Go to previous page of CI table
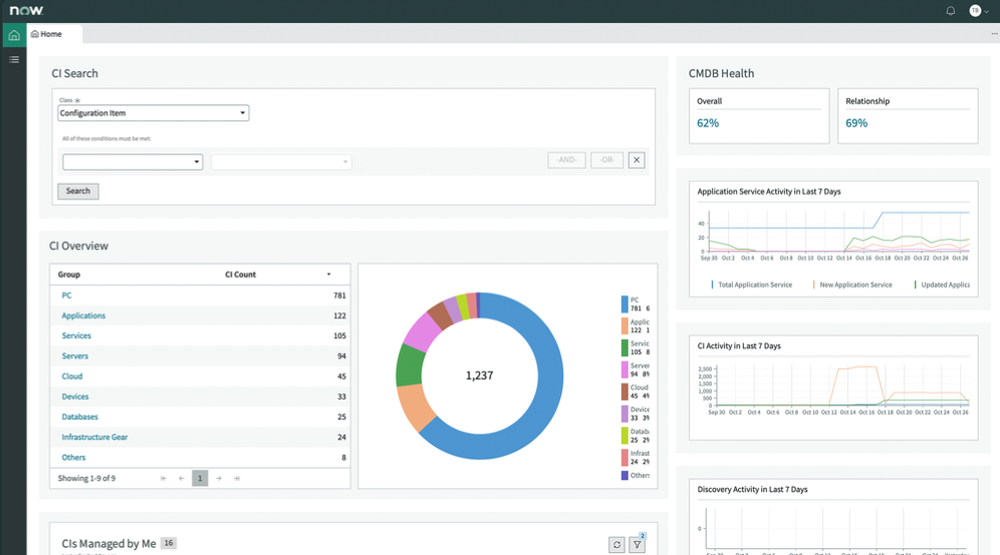This screenshot has width=1000, height=555. coord(182,478)
